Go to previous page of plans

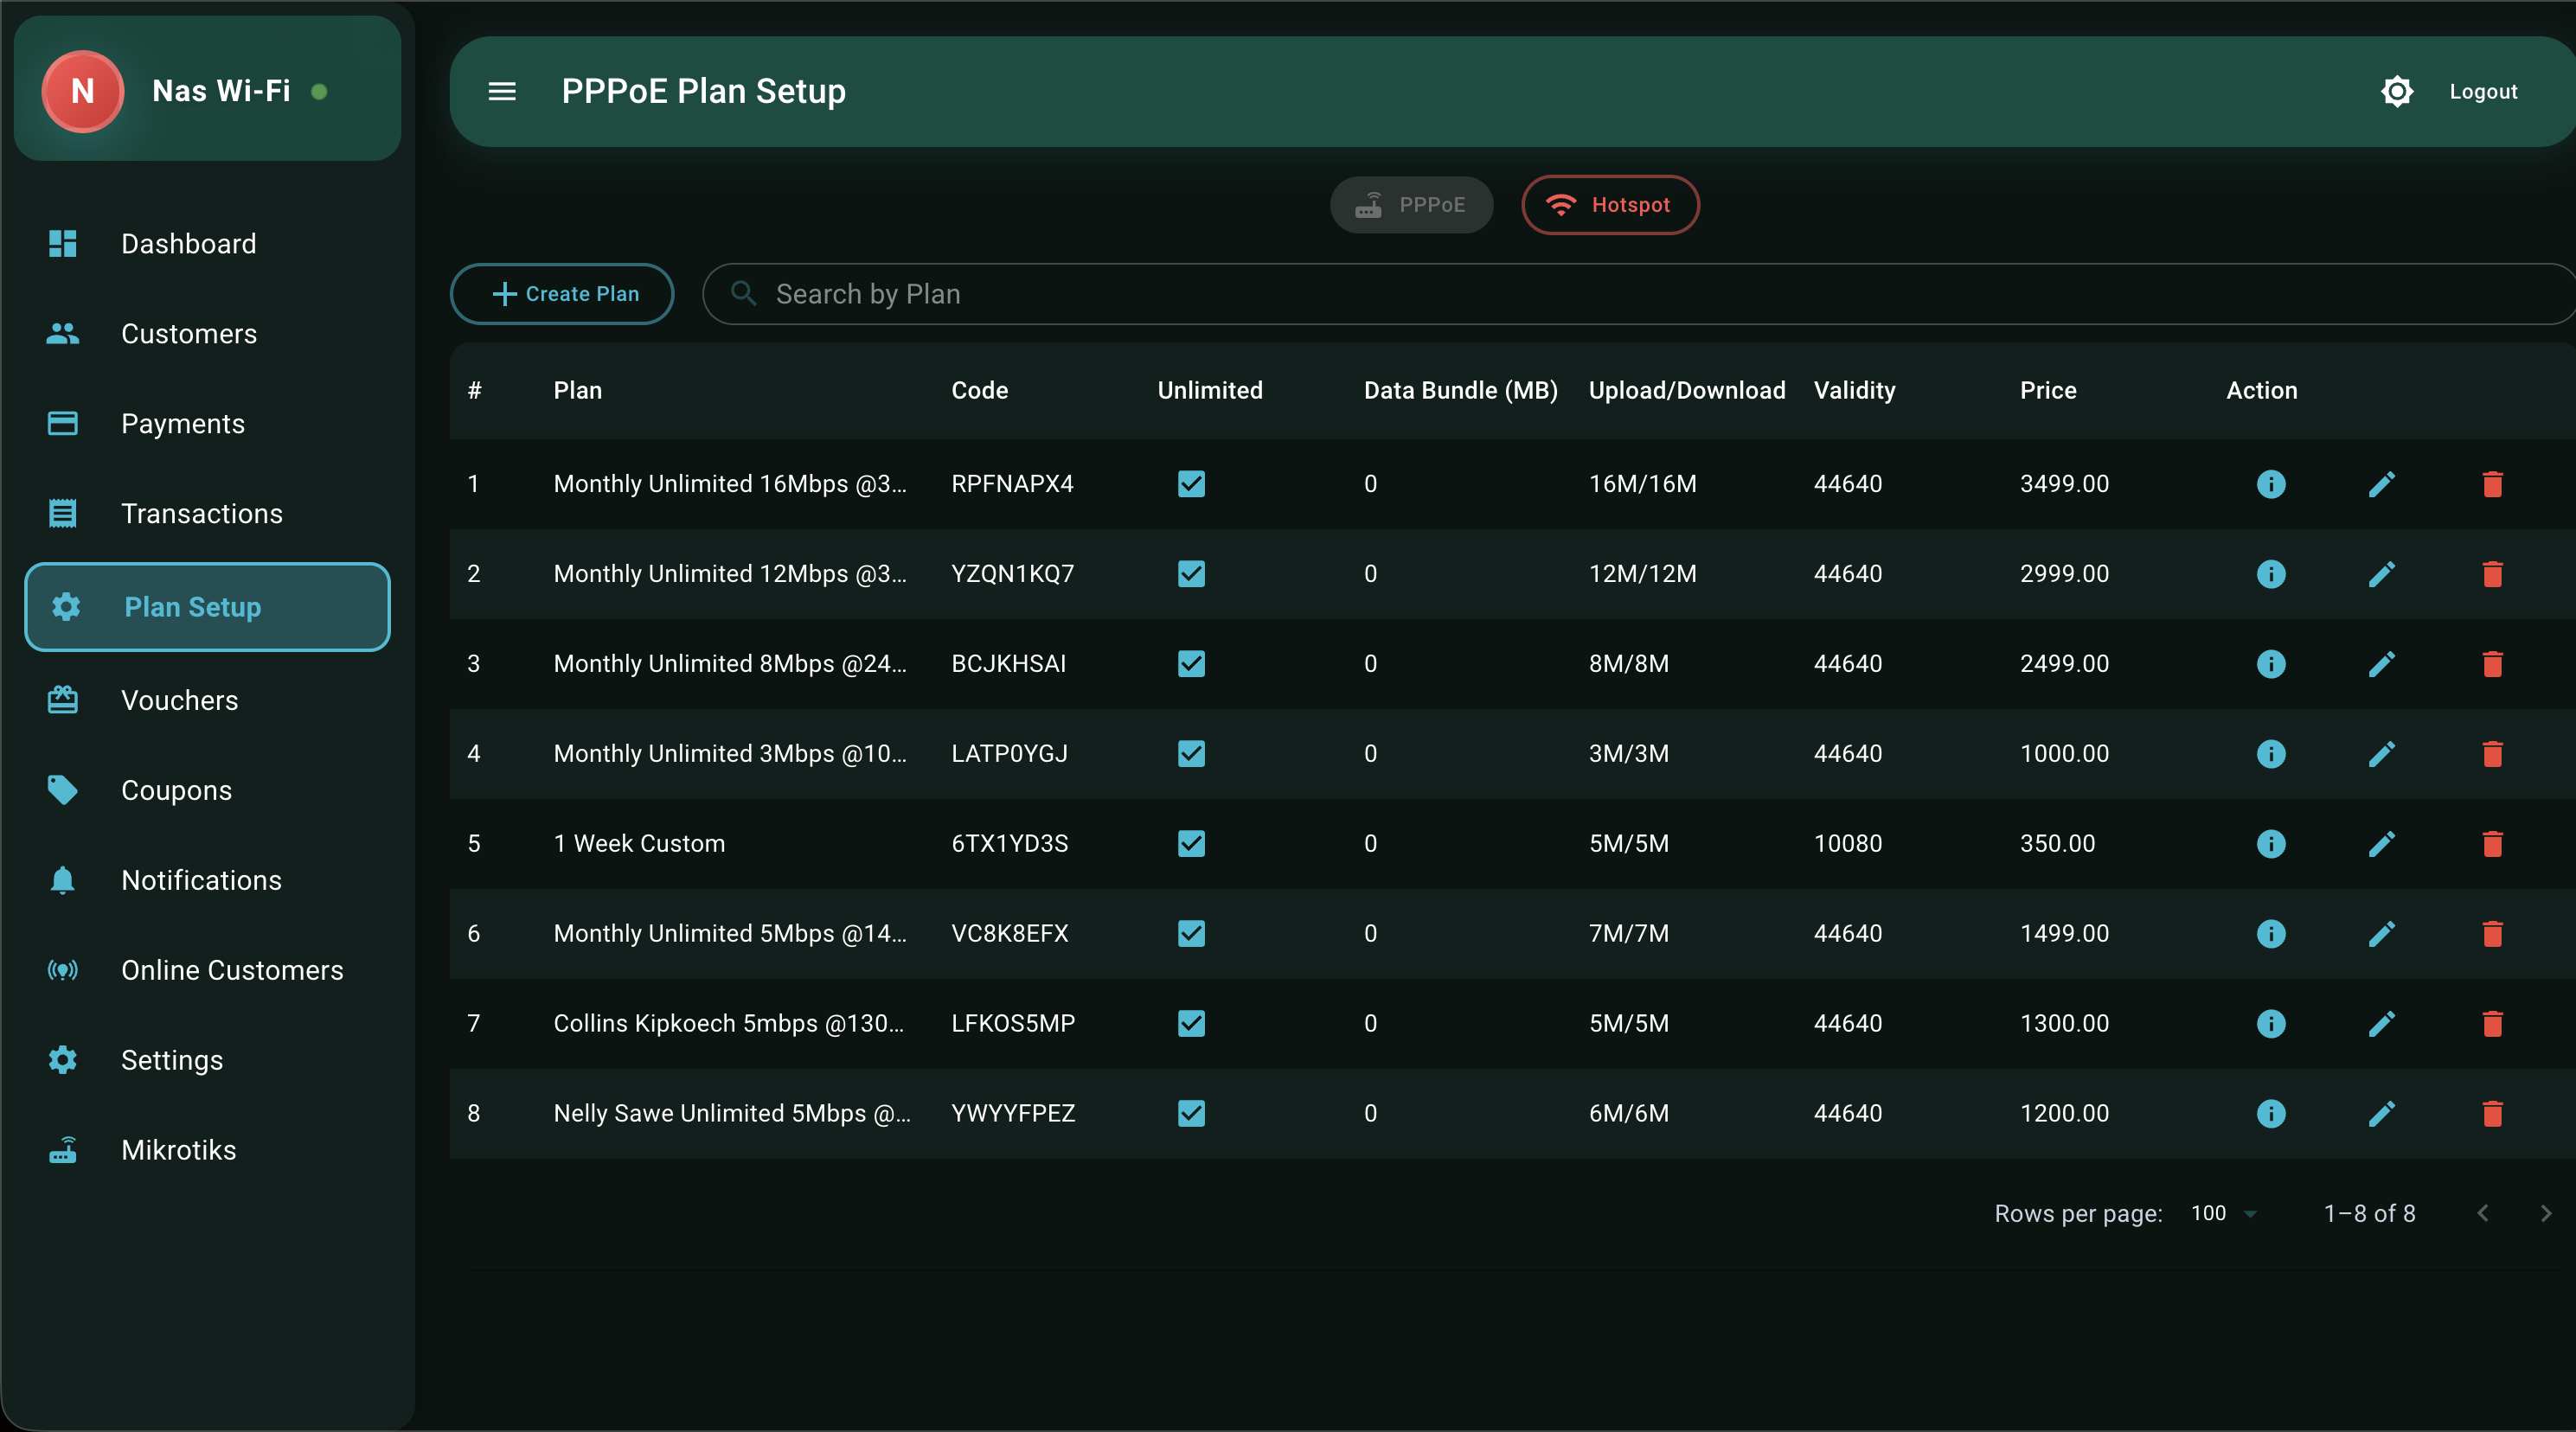2482,1213
